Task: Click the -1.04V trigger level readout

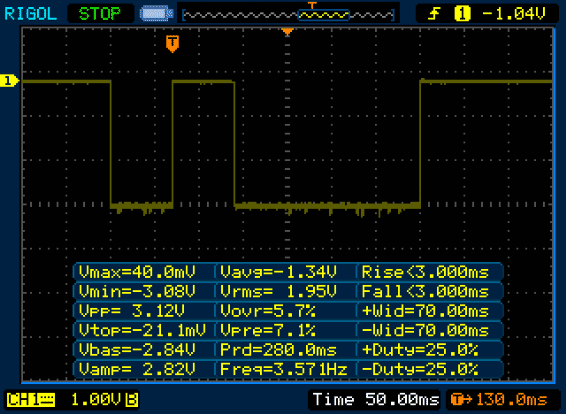Action: (513, 14)
